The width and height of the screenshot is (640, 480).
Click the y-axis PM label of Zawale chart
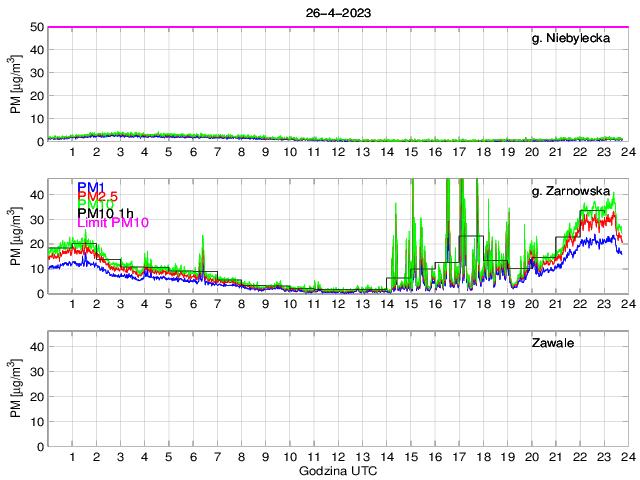tap(15, 390)
